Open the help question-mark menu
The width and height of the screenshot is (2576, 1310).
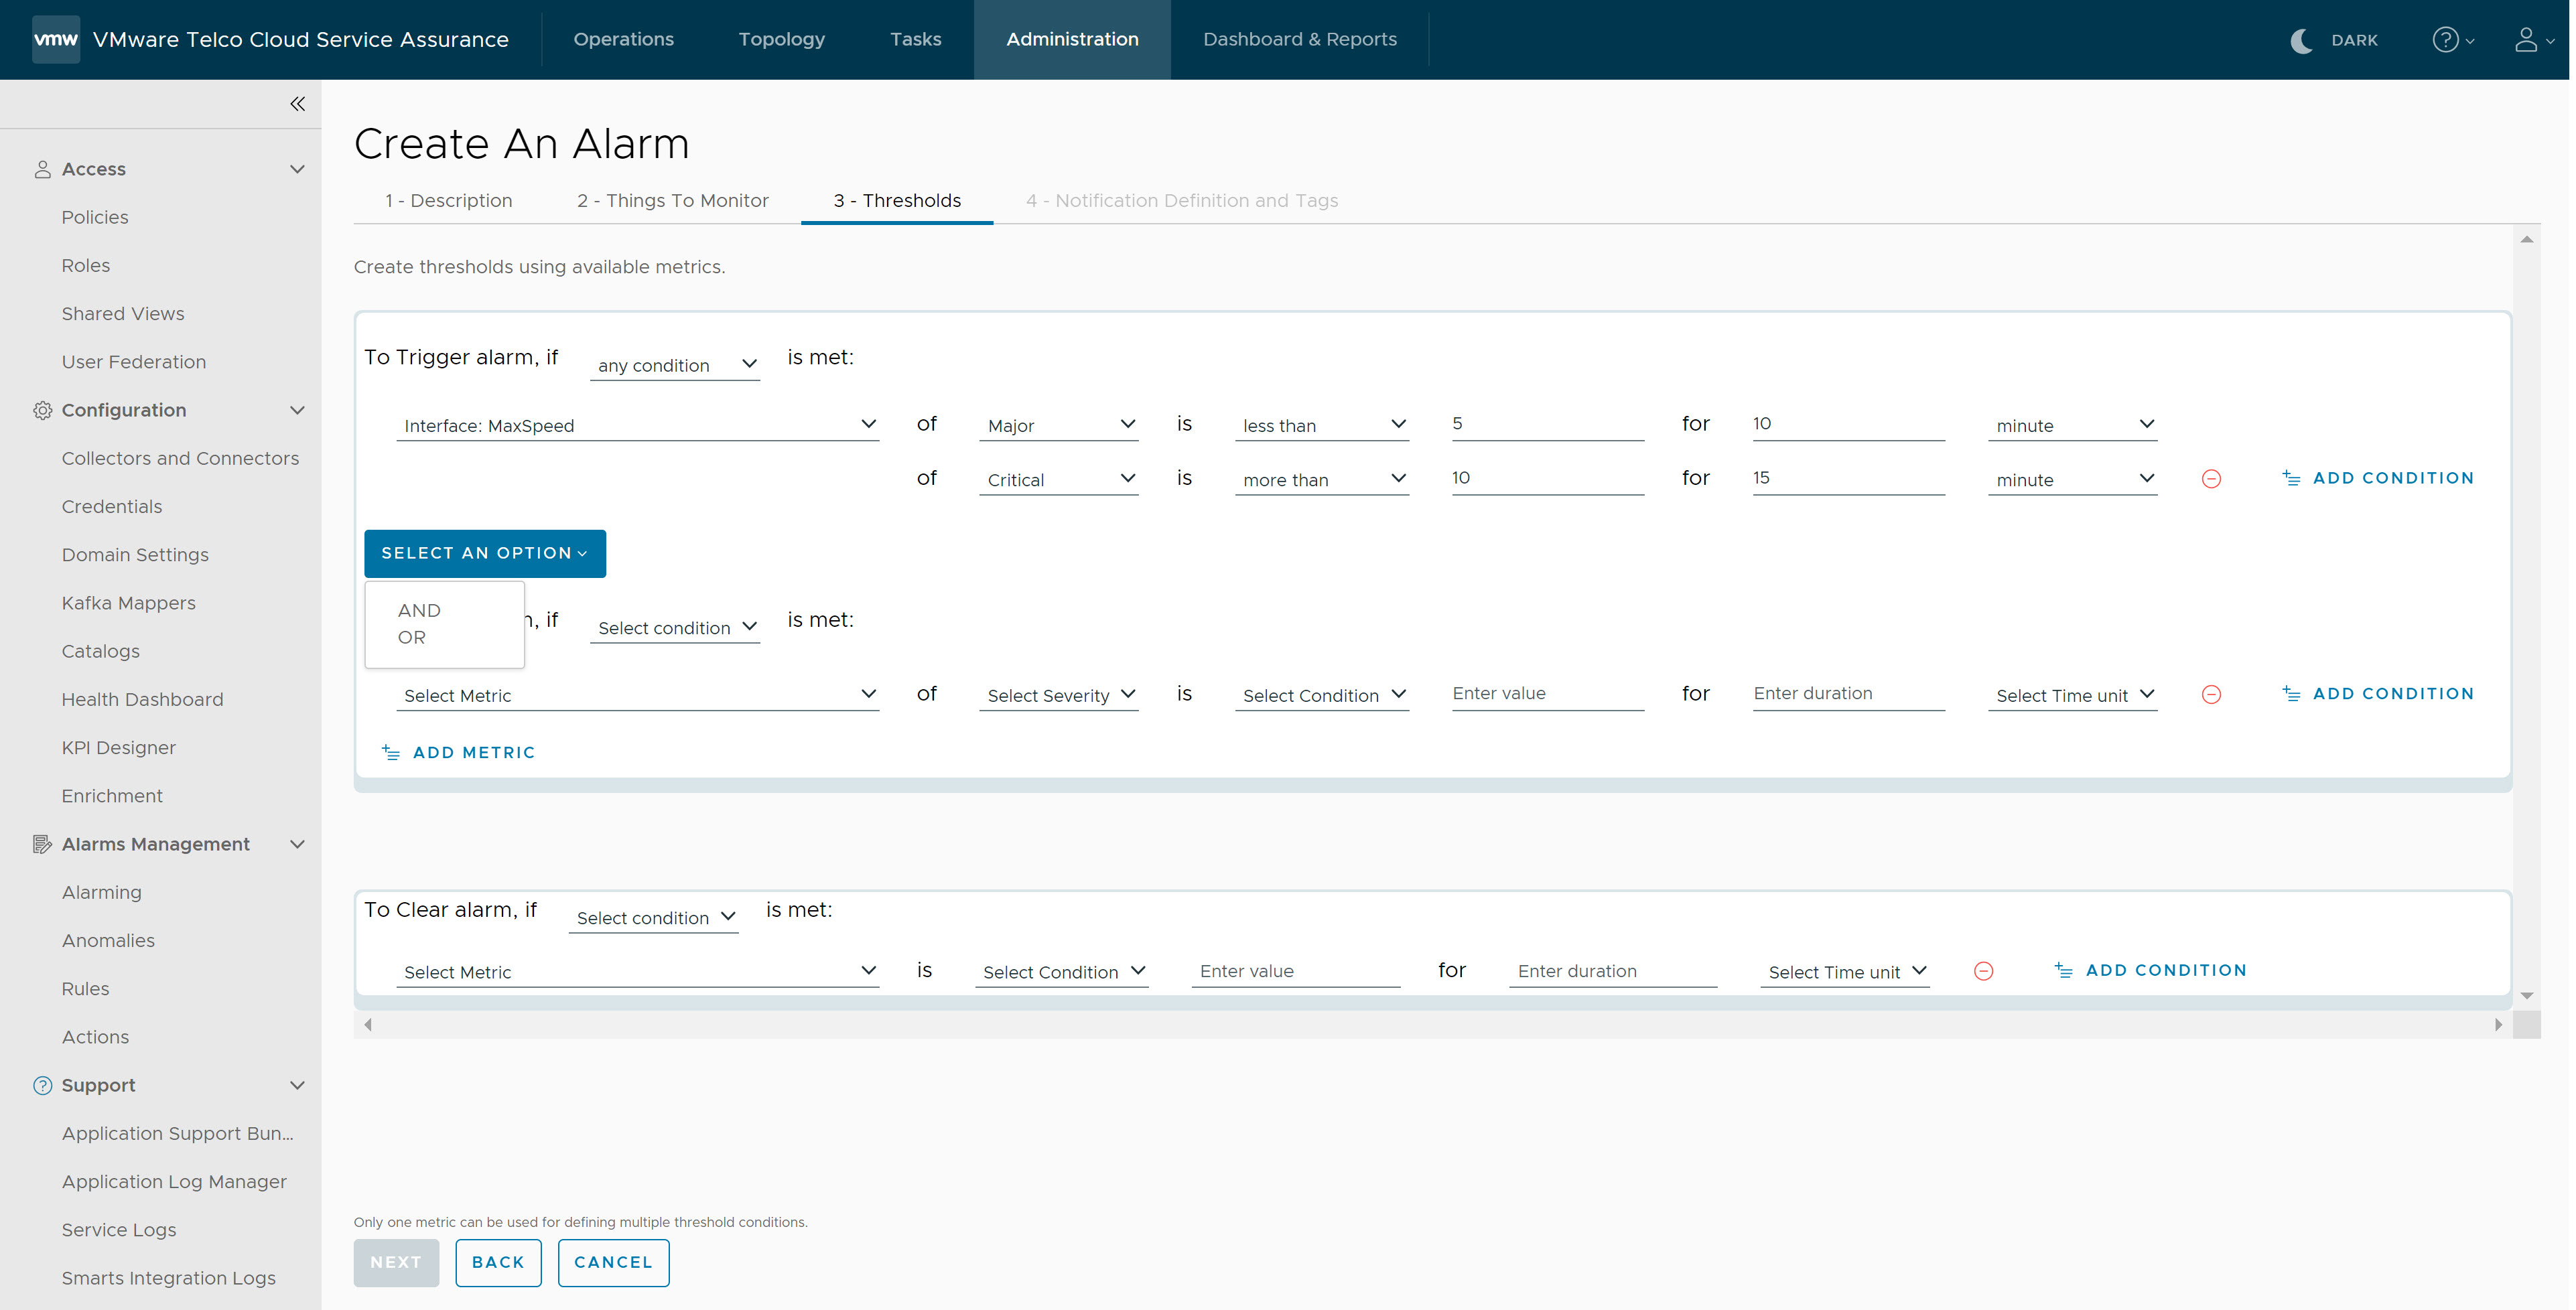2453,40
